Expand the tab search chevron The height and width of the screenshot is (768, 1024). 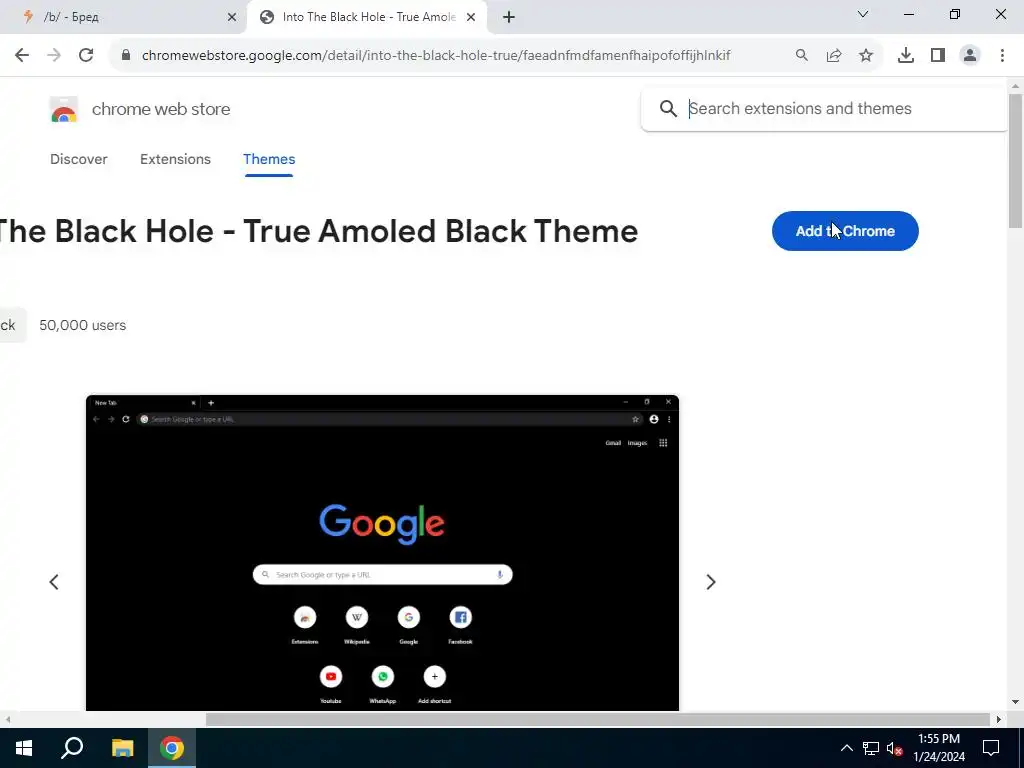point(863,14)
